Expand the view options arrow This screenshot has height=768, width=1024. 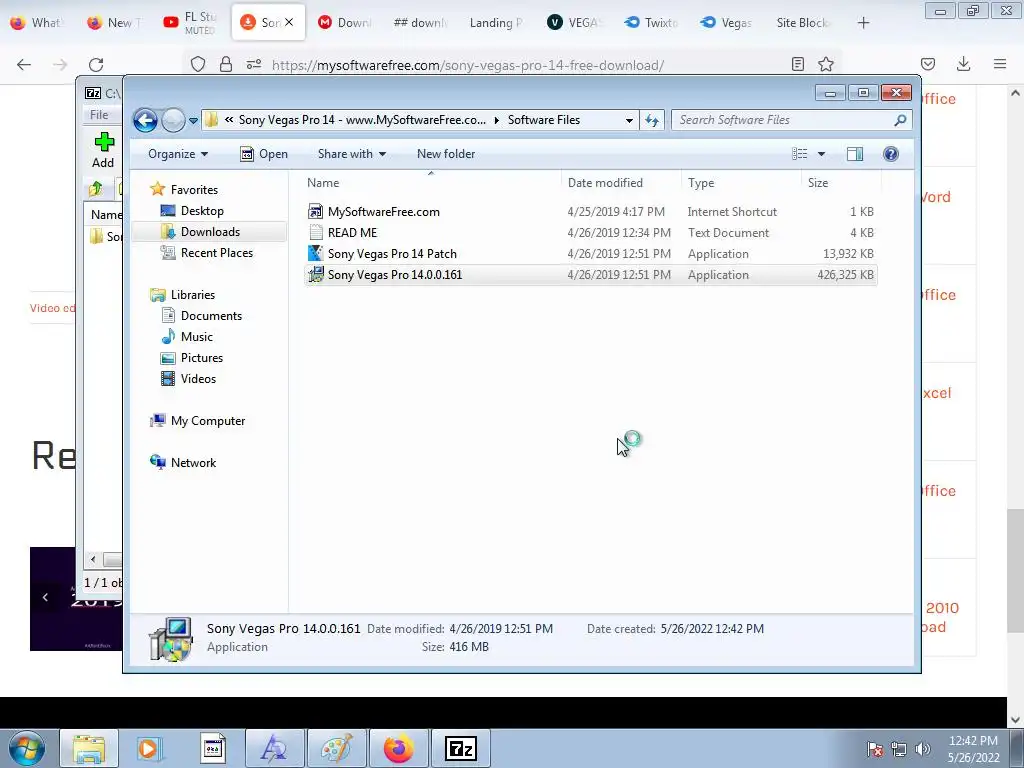(x=822, y=154)
